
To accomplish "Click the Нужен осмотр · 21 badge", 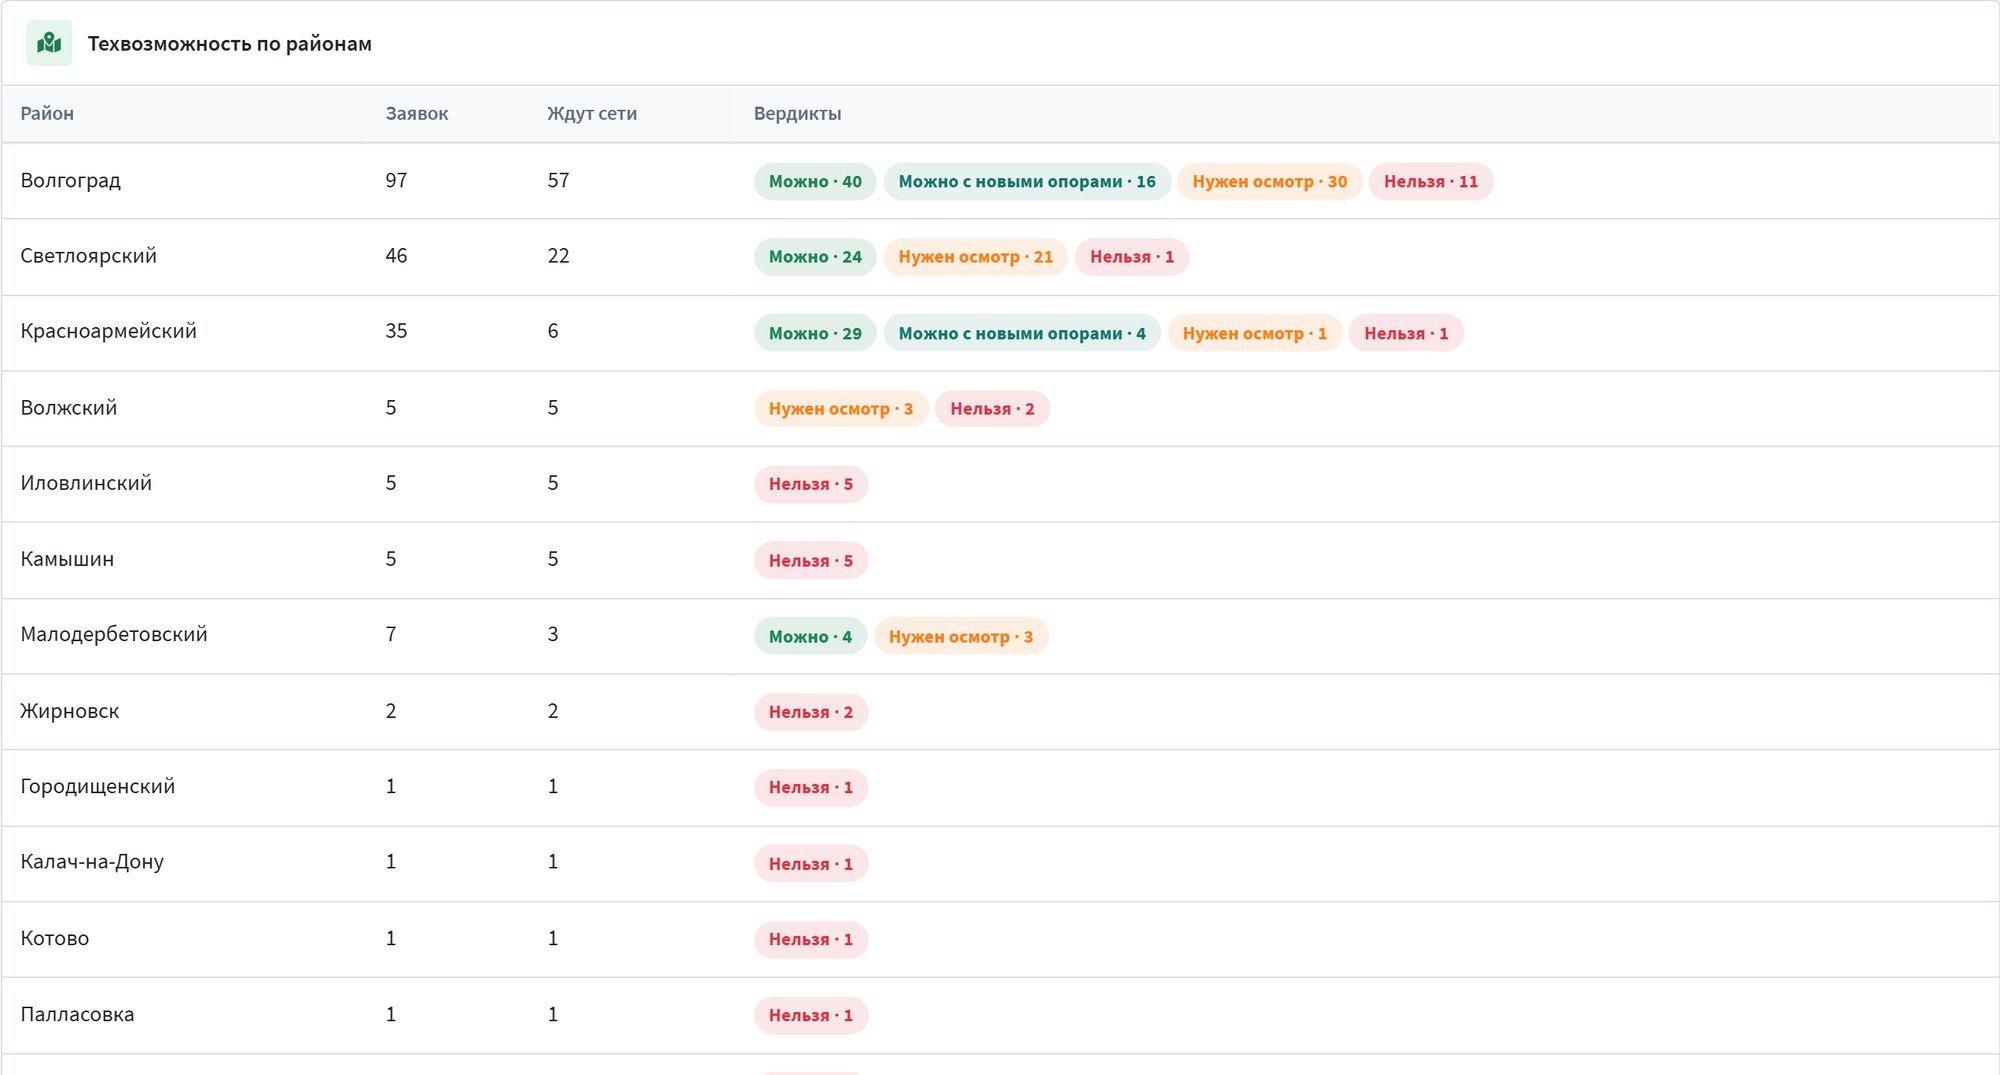I will coord(976,257).
